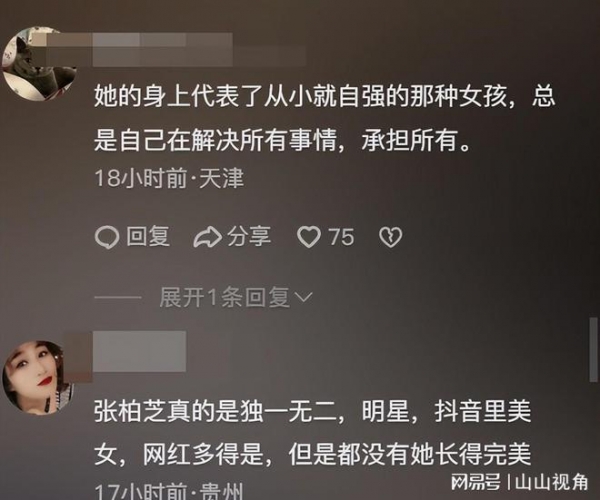The height and width of the screenshot is (500, 600).
Task: Click the 17小时前·贵州 timestamp
Action: pyautogui.click(x=169, y=491)
